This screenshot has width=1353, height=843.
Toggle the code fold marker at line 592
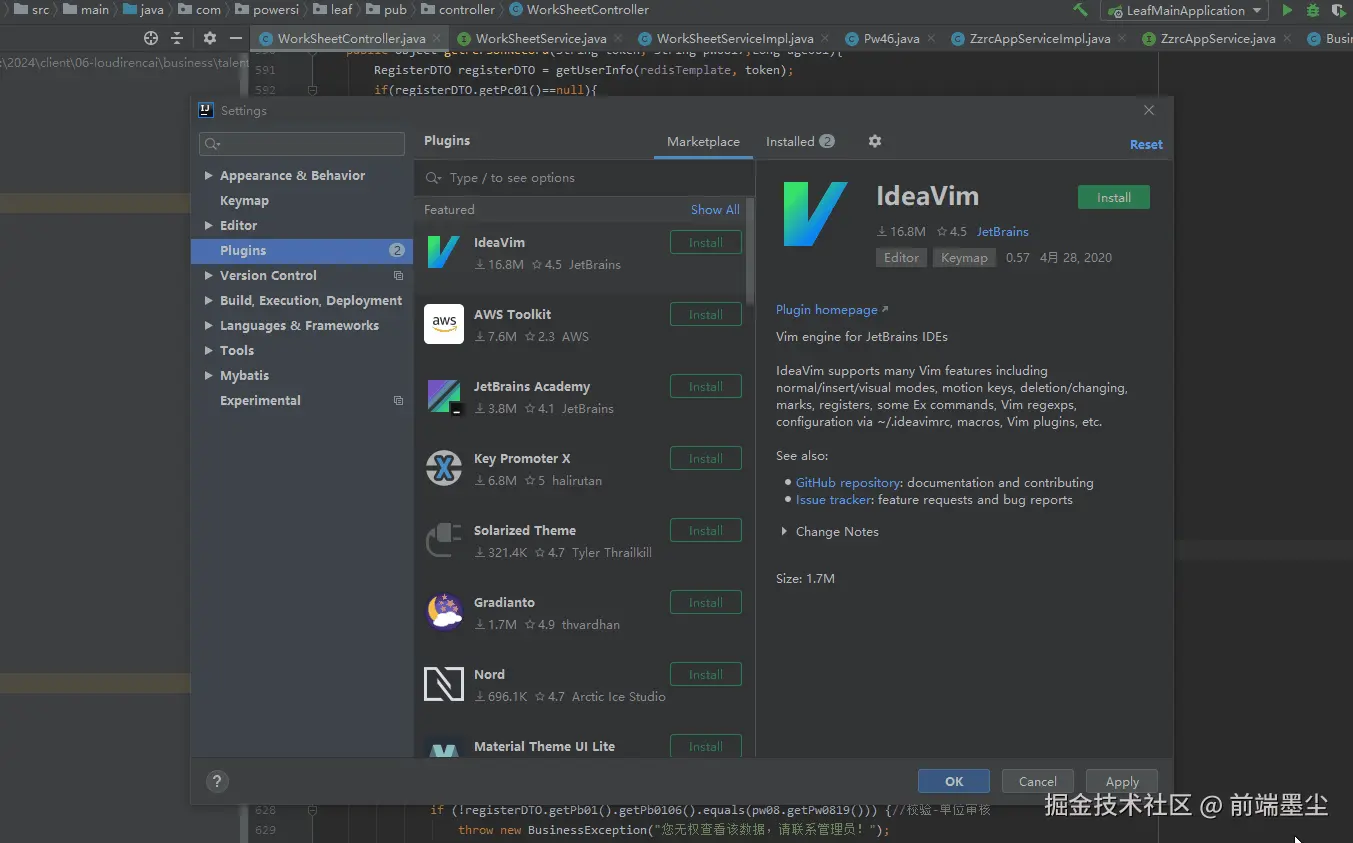[x=312, y=90]
